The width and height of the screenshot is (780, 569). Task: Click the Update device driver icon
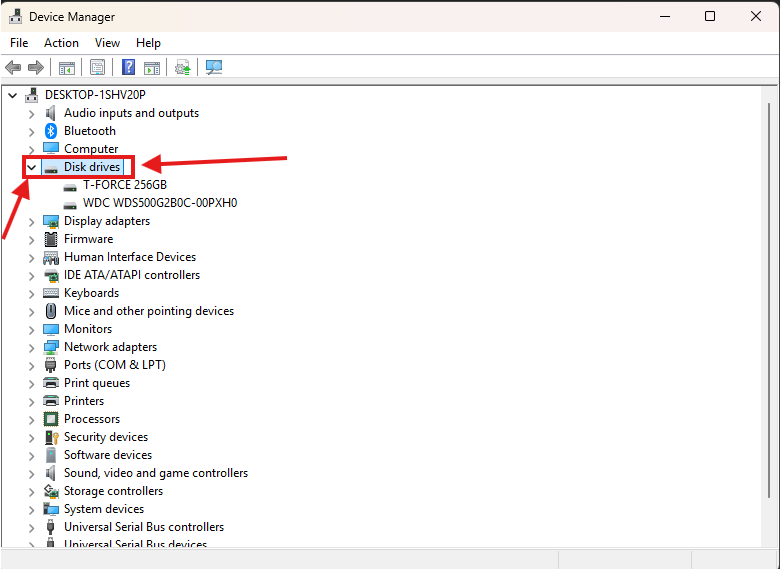(x=182, y=68)
